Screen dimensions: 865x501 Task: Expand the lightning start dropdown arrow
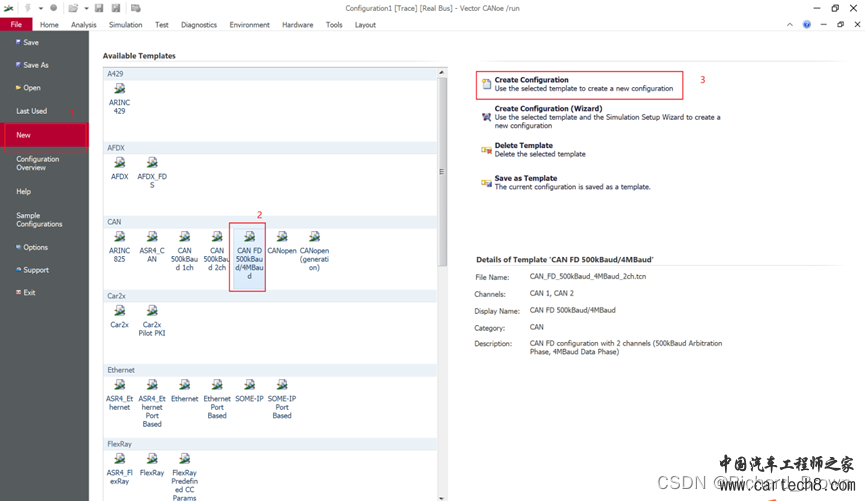tap(41, 9)
